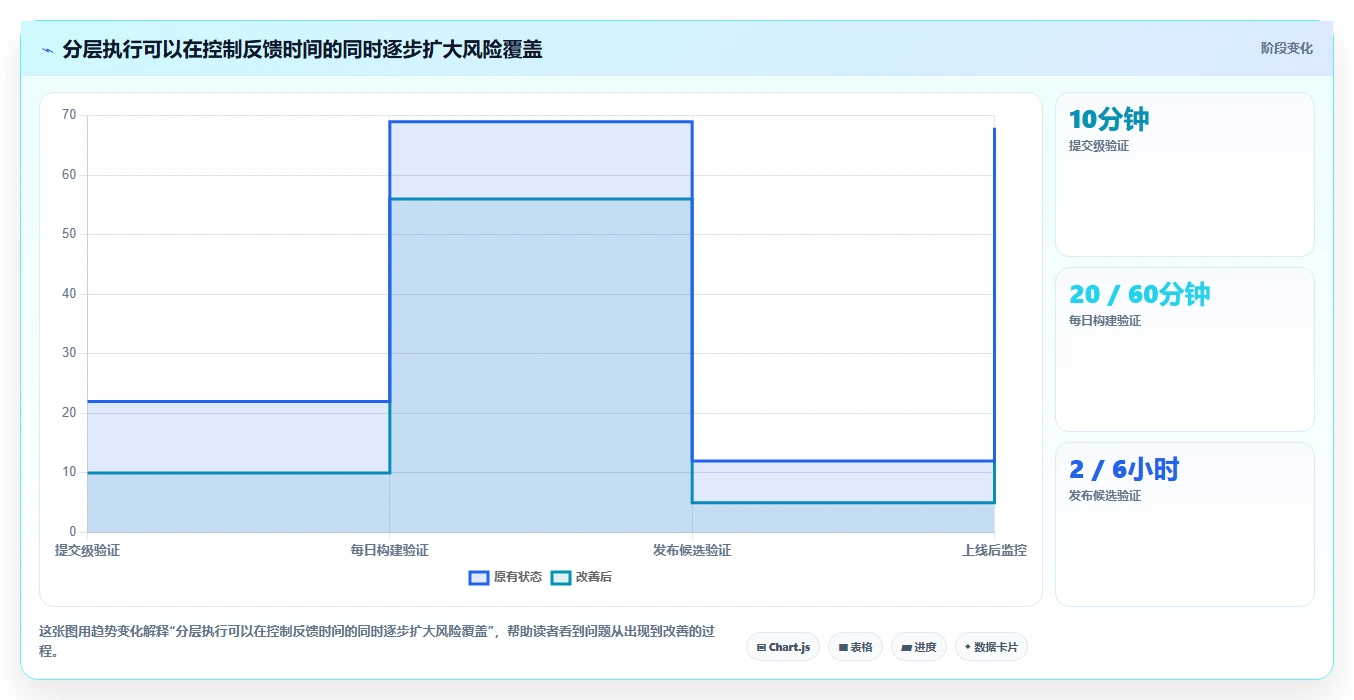Click the 每日构建验证 x-axis label
This screenshot has height=700, width=1354.
(x=389, y=550)
